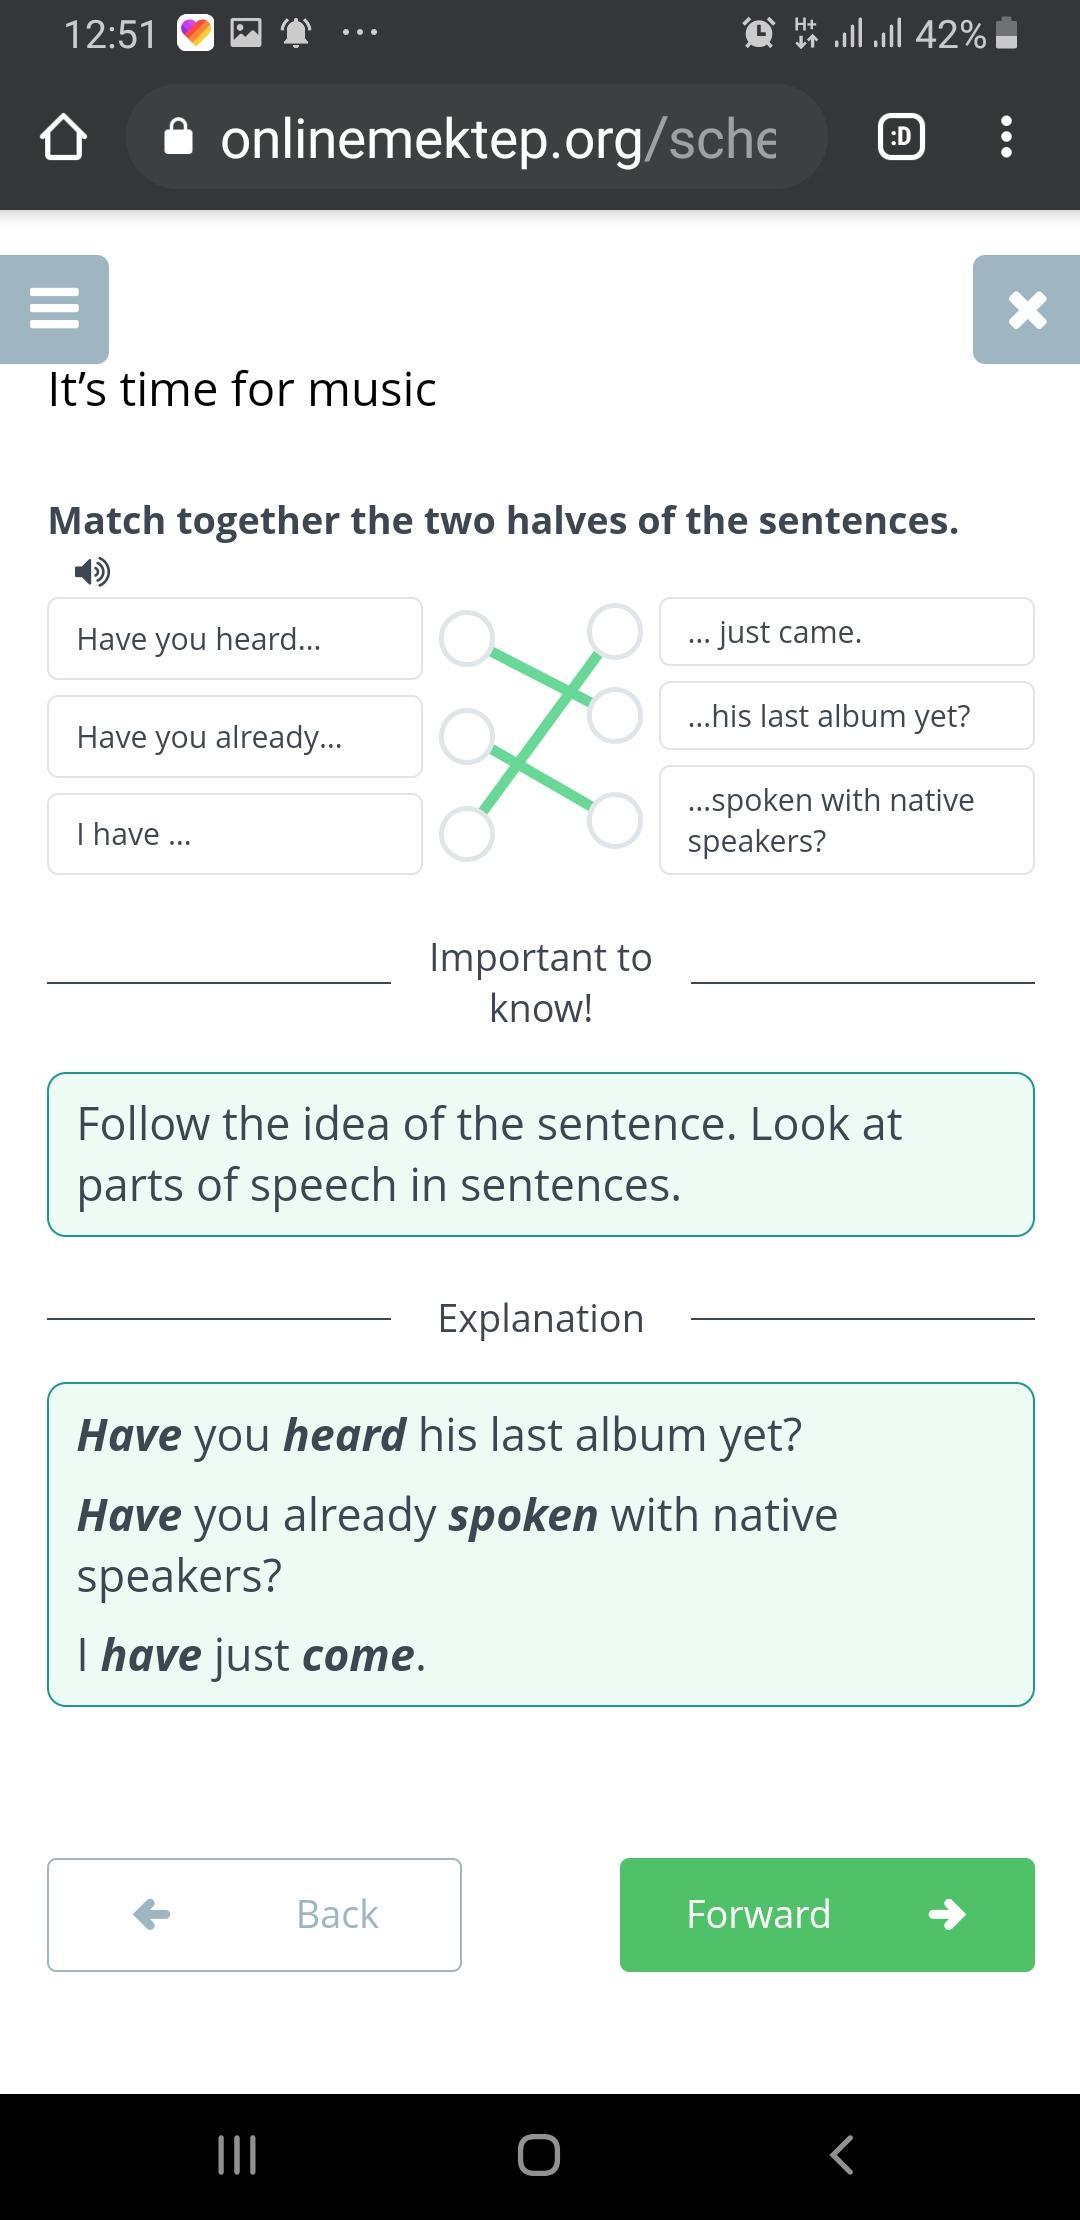Tap the Android recent apps button
Screen dimensions: 1080x2220
tap(237, 2154)
